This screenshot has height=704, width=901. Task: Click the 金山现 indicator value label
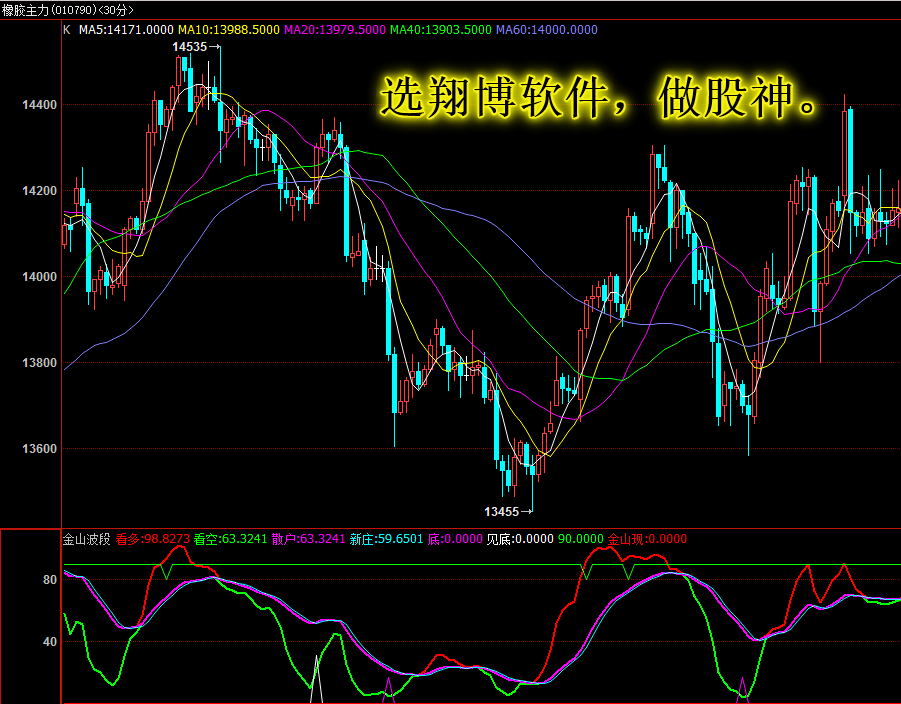pyautogui.click(x=647, y=539)
